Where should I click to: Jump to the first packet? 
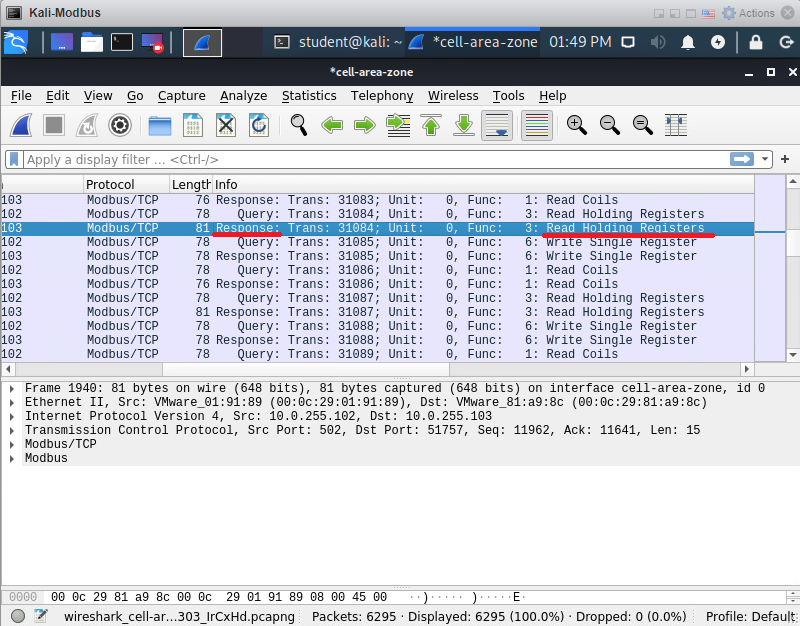(x=431, y=125)
